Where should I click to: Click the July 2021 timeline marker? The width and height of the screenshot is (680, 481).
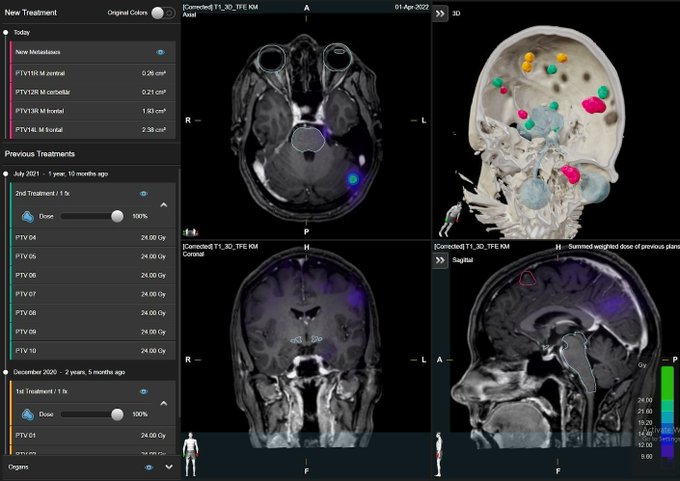pos(6,174)
